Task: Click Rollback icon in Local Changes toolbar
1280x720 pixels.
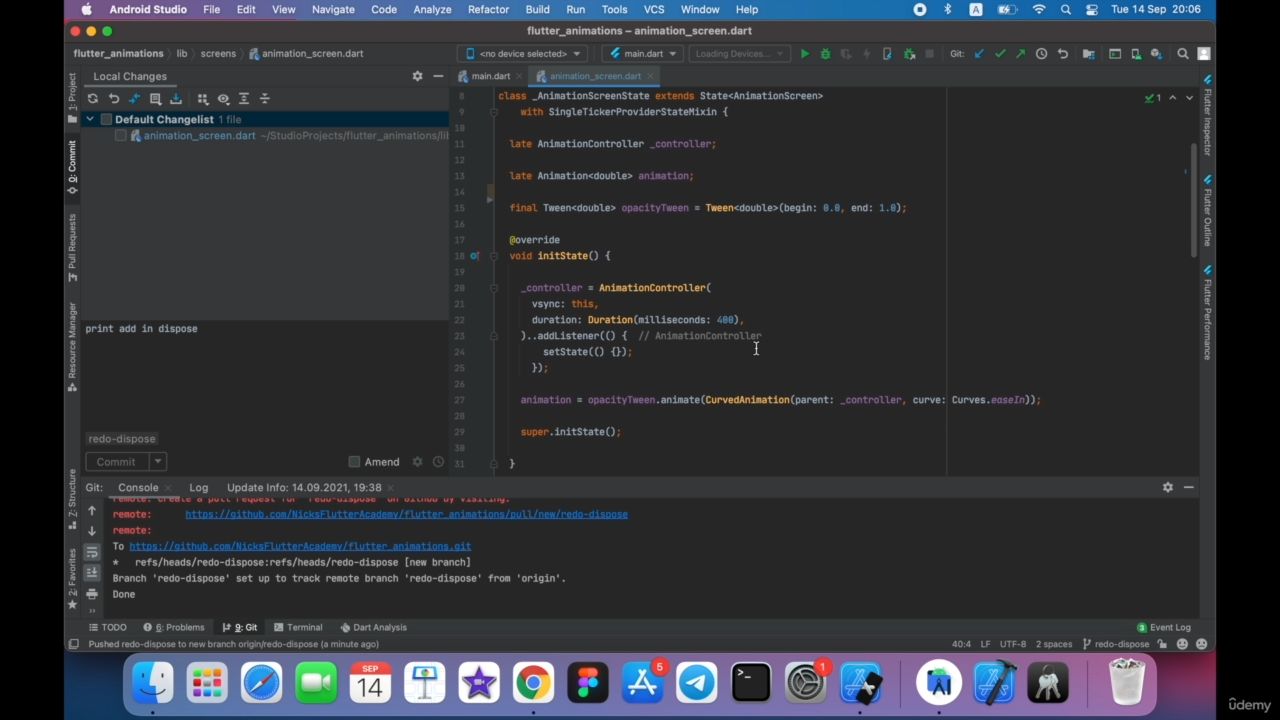Action: point(114,99)
